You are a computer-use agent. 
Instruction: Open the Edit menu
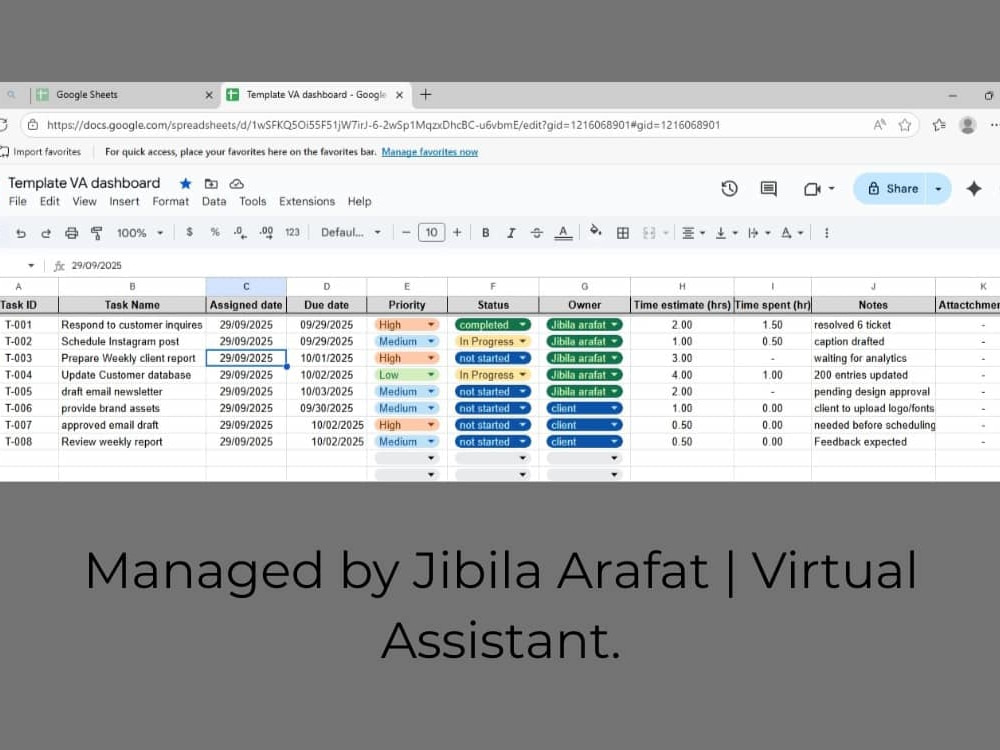pos(49,202)
